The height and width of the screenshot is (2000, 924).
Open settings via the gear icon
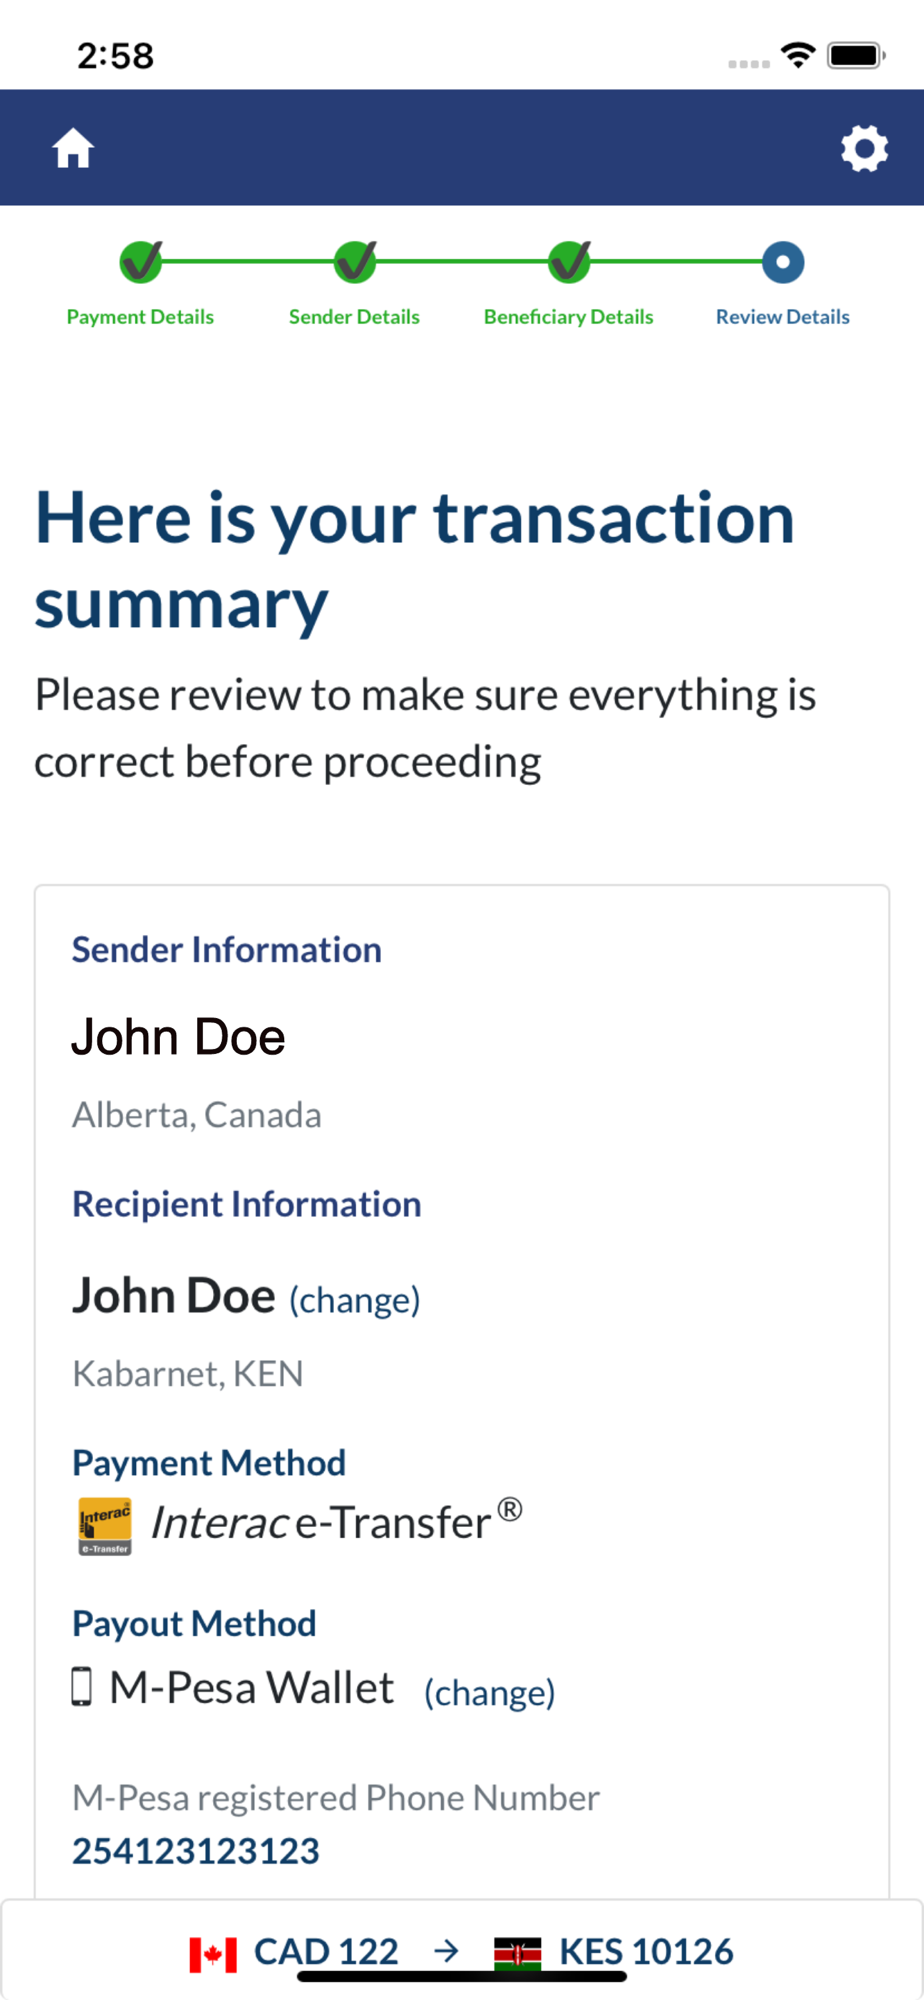click(x=864, y=149)
